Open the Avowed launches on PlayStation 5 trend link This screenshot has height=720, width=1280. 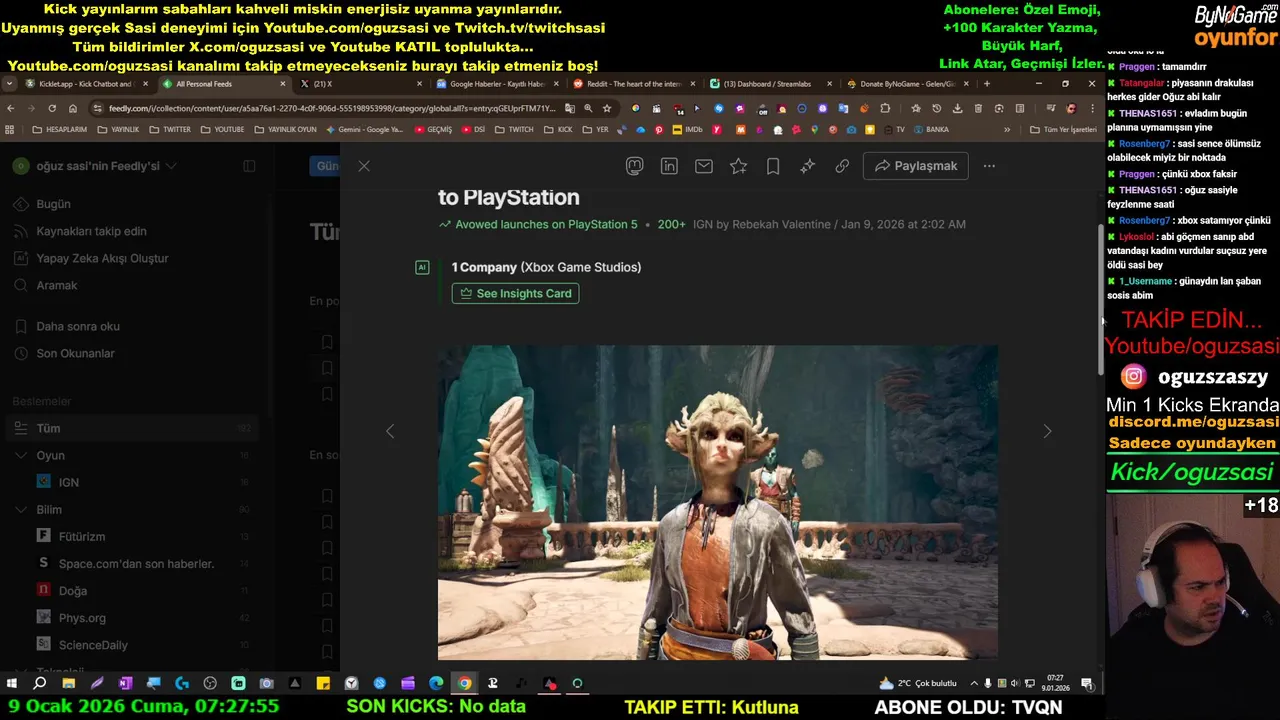[x=546, y=224]
